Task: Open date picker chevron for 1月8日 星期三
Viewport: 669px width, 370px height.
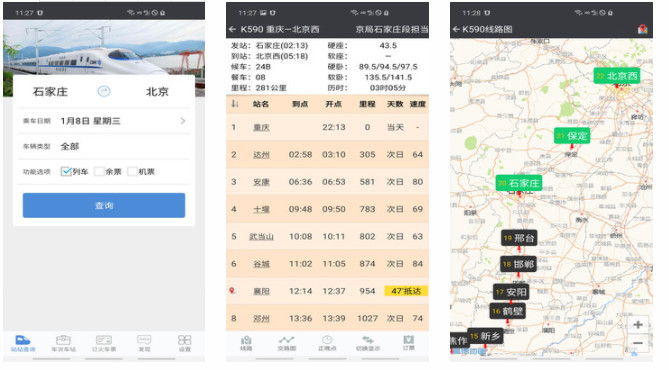Action: point(183,121)
